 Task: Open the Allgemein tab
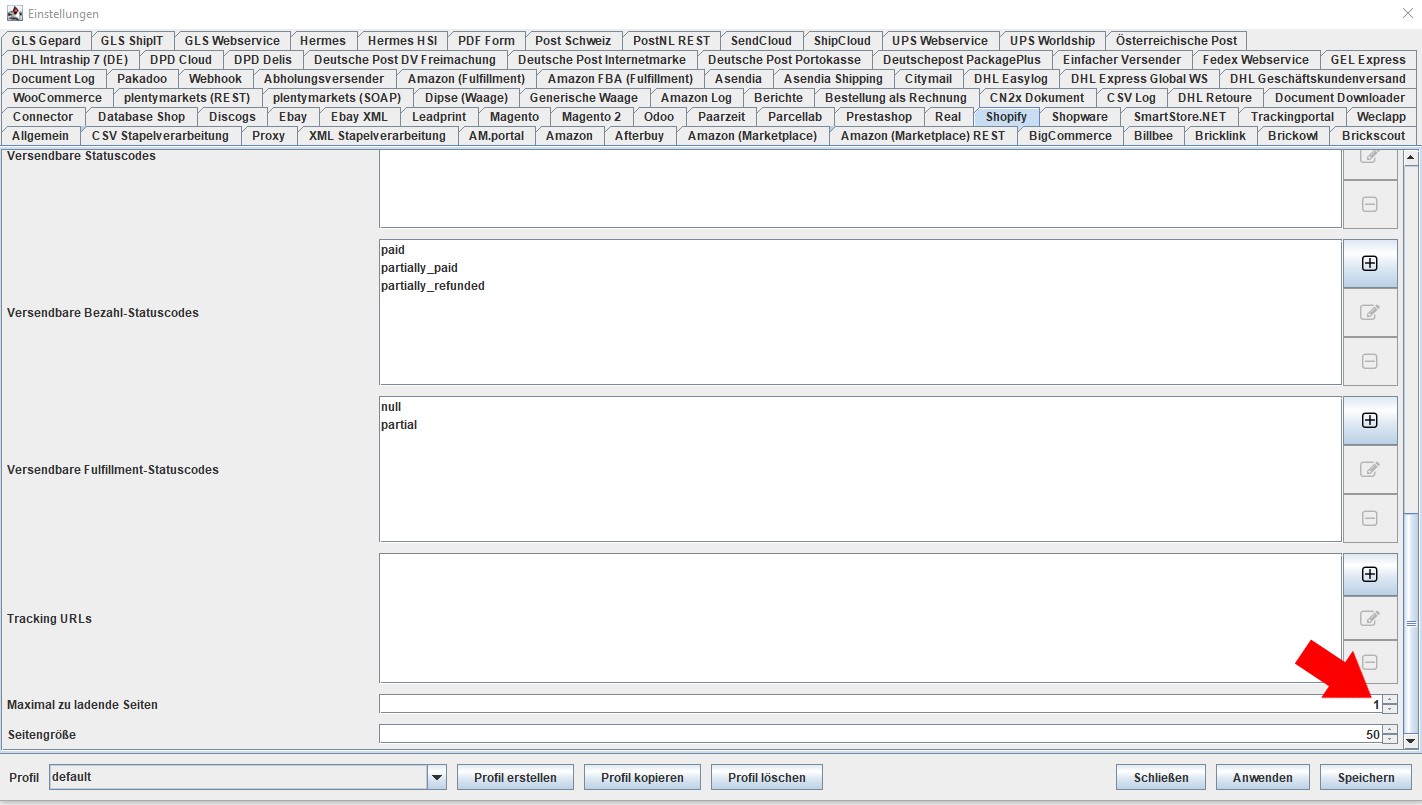click(x=40, y=136)
